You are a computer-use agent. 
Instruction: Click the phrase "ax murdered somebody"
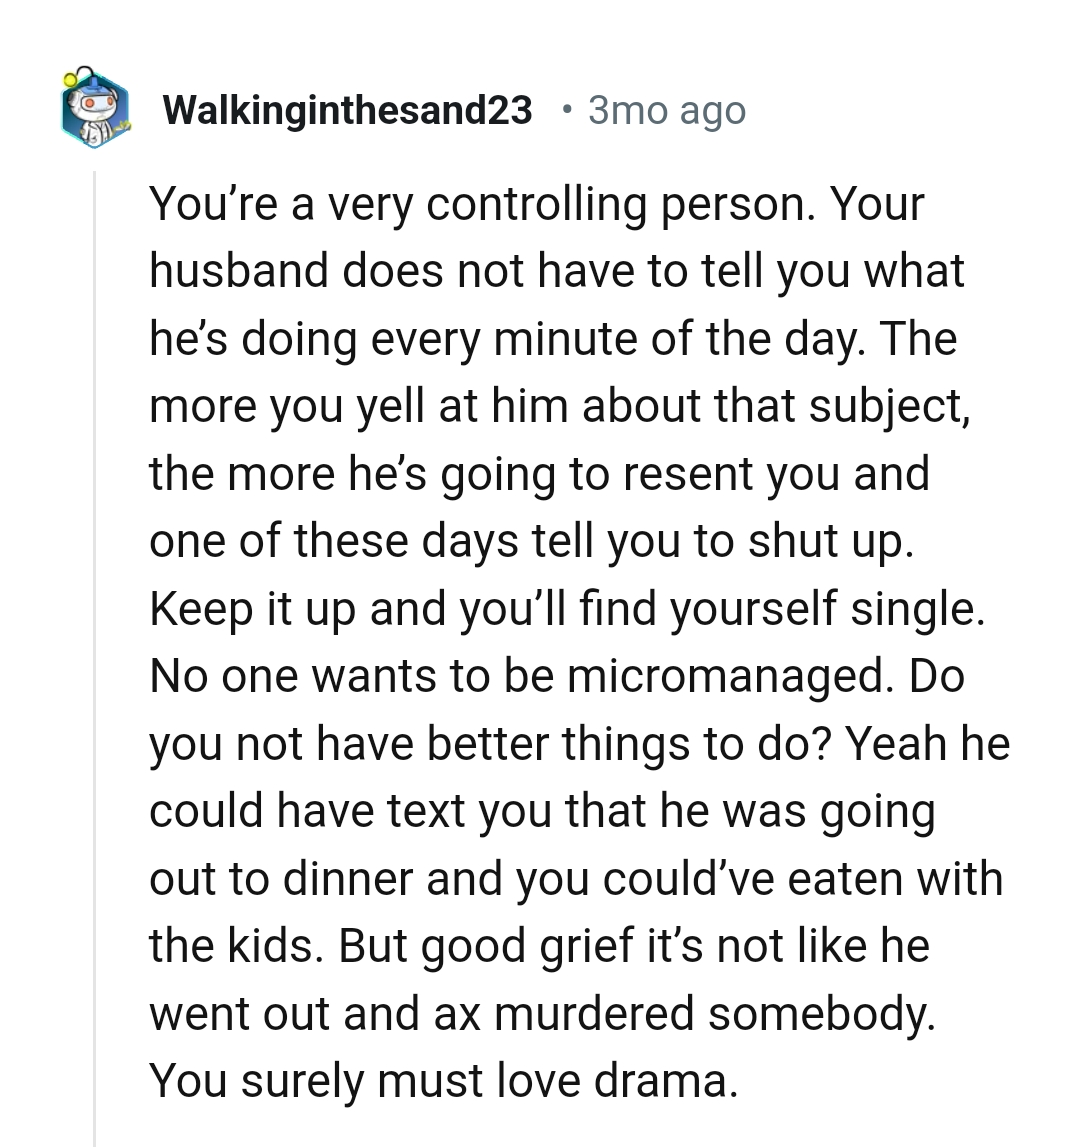click(685, 1013)
